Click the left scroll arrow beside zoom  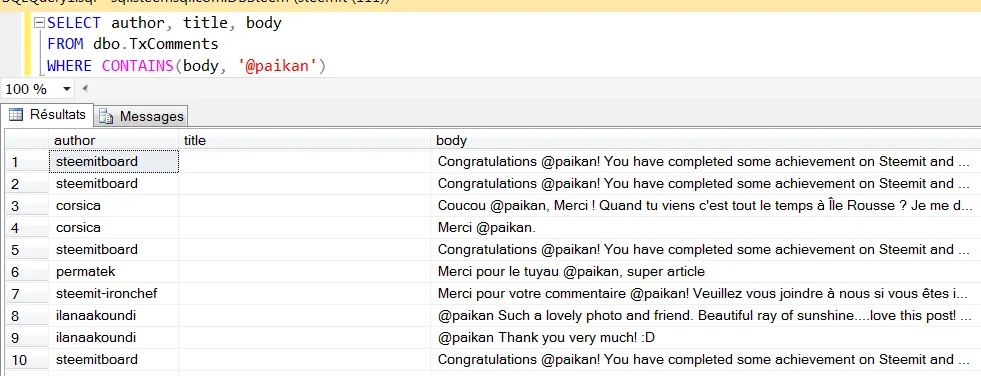(x=85, y=88)
